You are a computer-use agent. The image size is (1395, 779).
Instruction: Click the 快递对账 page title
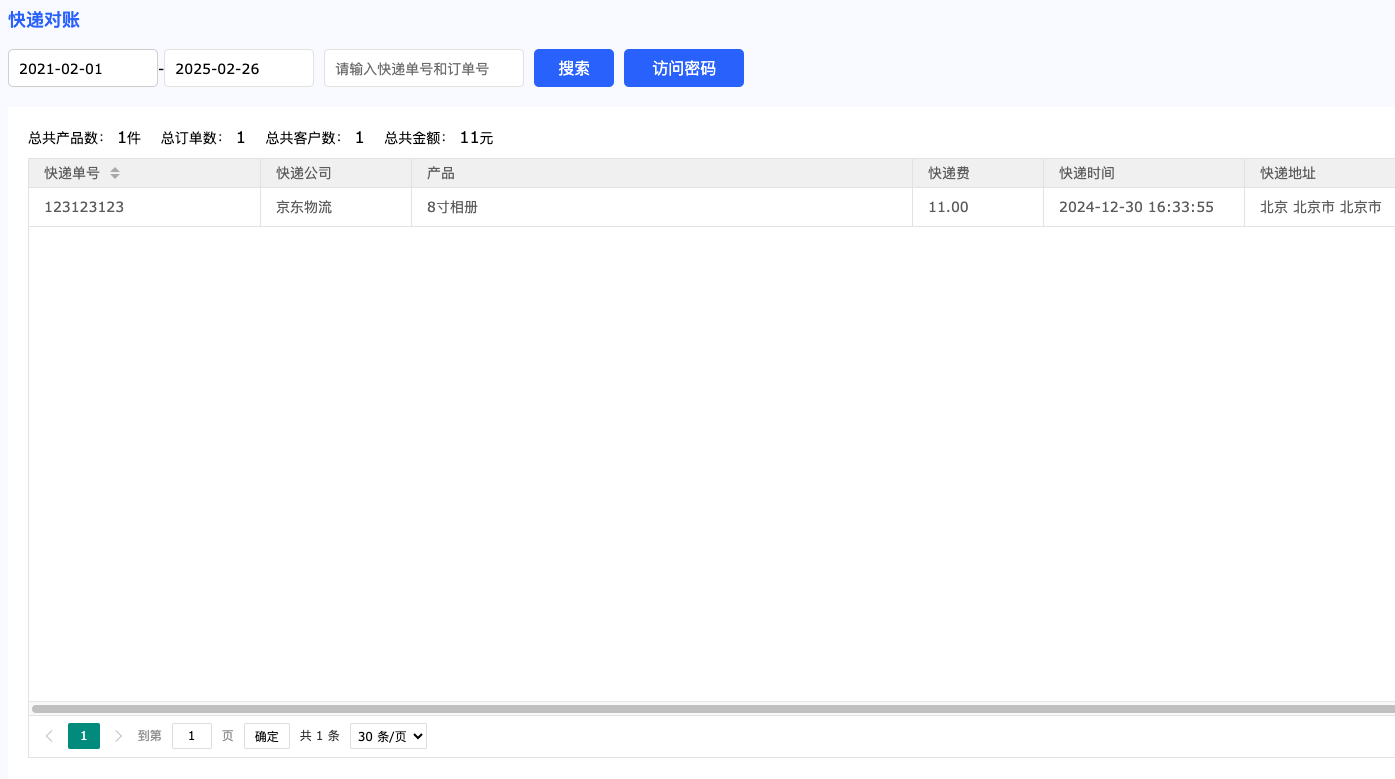(44, 19)
